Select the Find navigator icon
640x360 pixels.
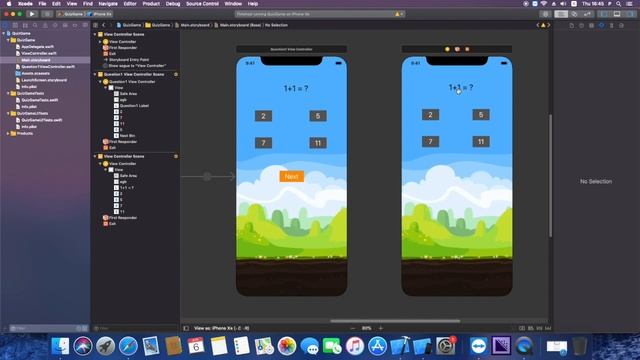[35, 25]
